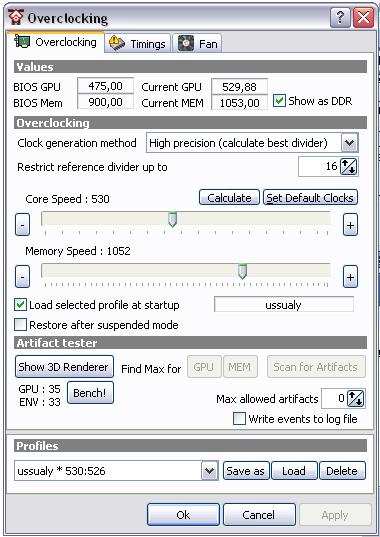This screenshot has height=537, width=380.
Task: Check Write events to log file
Action: [239, 419]
